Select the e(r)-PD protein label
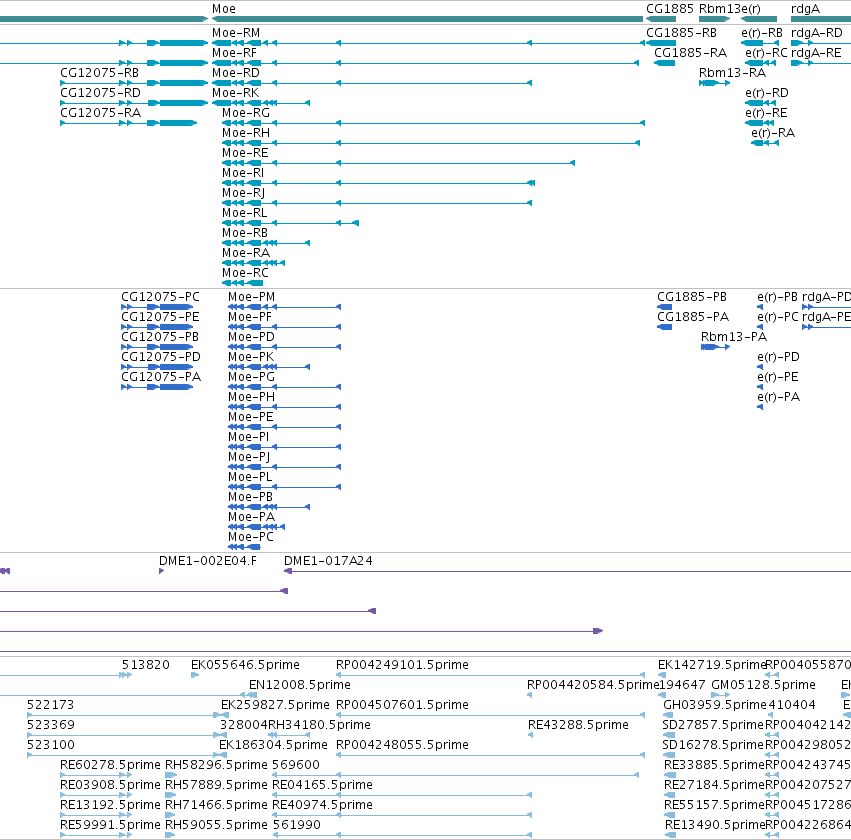The height and width of the screenshot is (840, 851). (x=778, y=357)
